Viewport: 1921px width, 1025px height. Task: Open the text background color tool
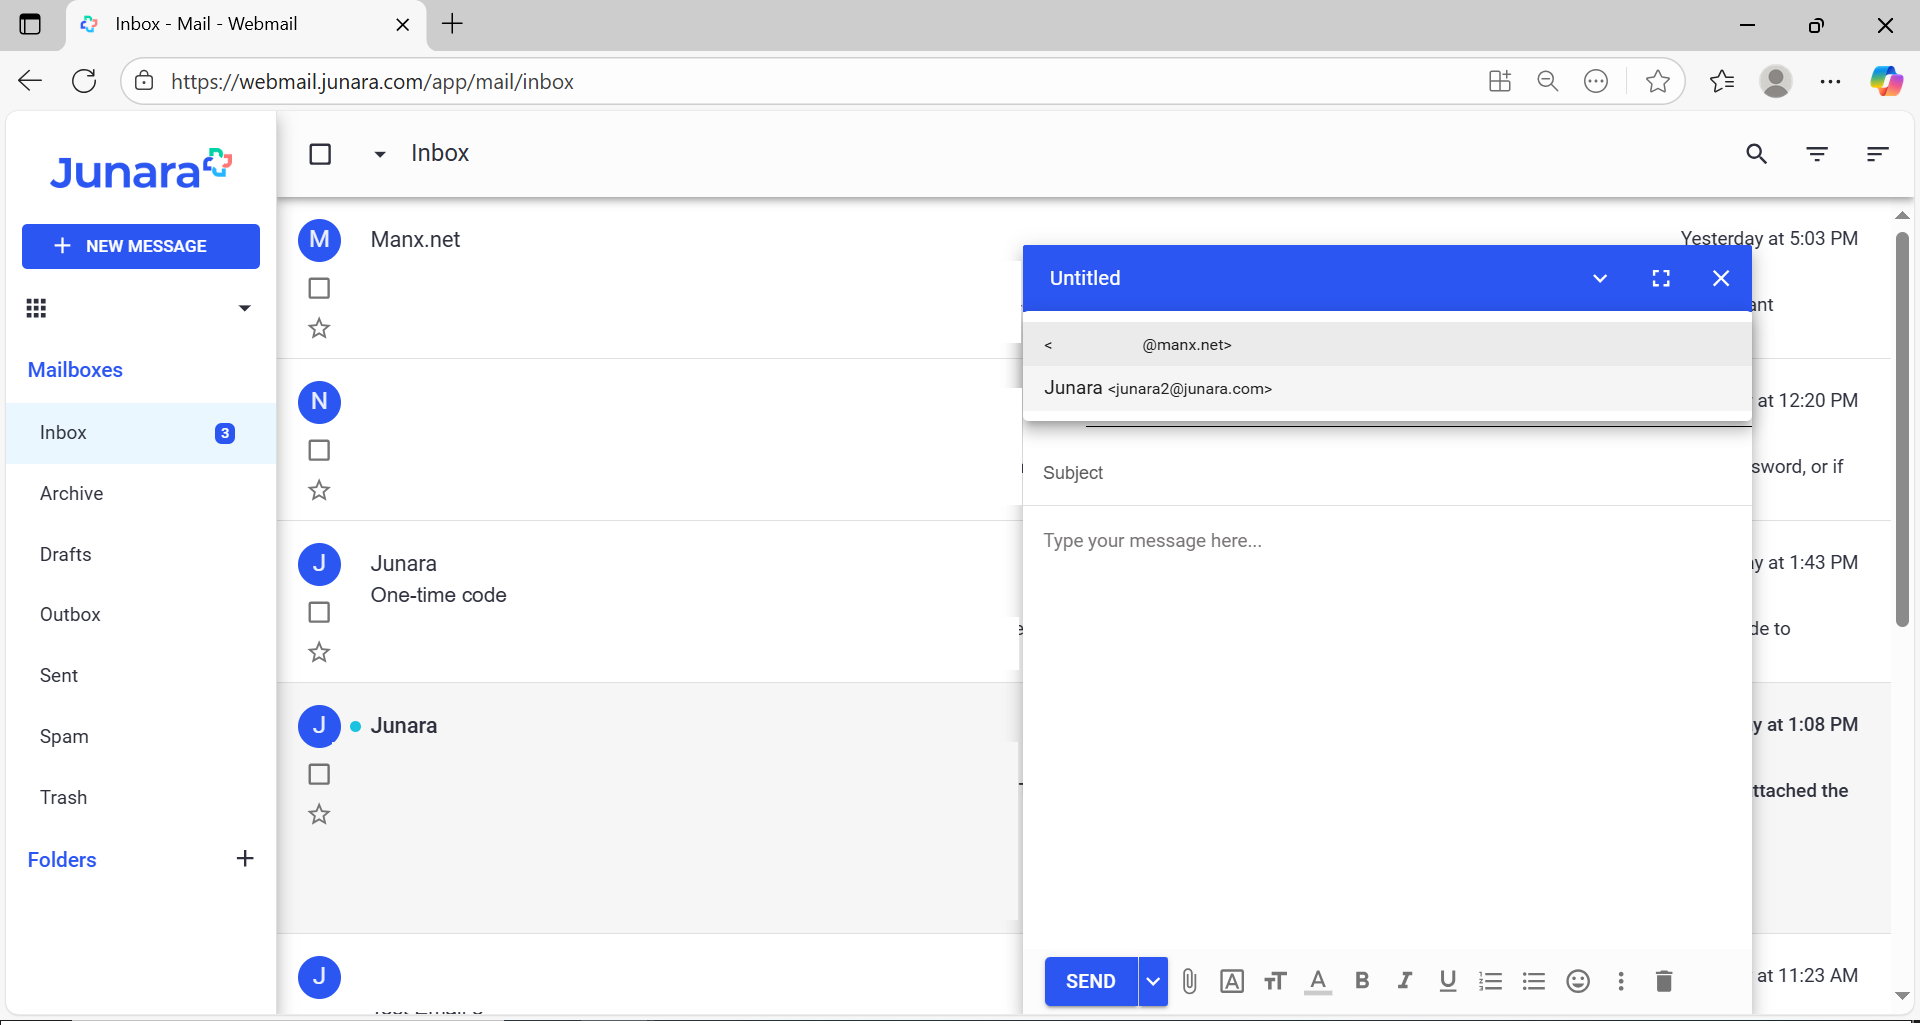[x=1232, y=982]
